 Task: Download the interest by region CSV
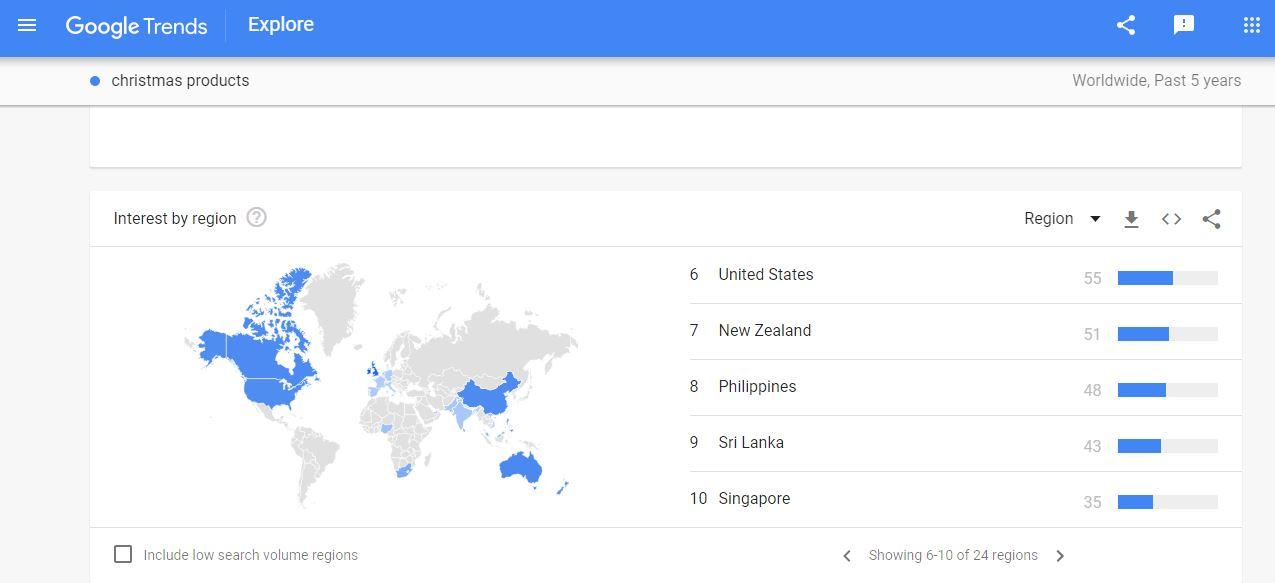click(1131, 219)
